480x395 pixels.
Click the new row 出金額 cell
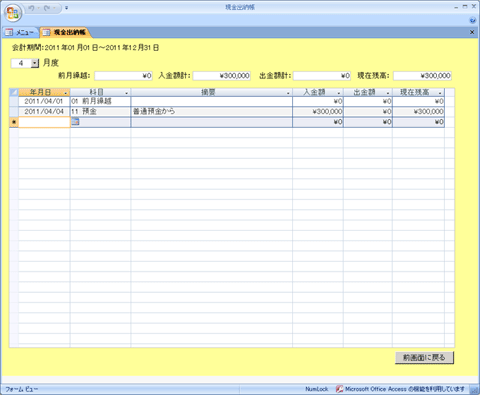(368, 122)
